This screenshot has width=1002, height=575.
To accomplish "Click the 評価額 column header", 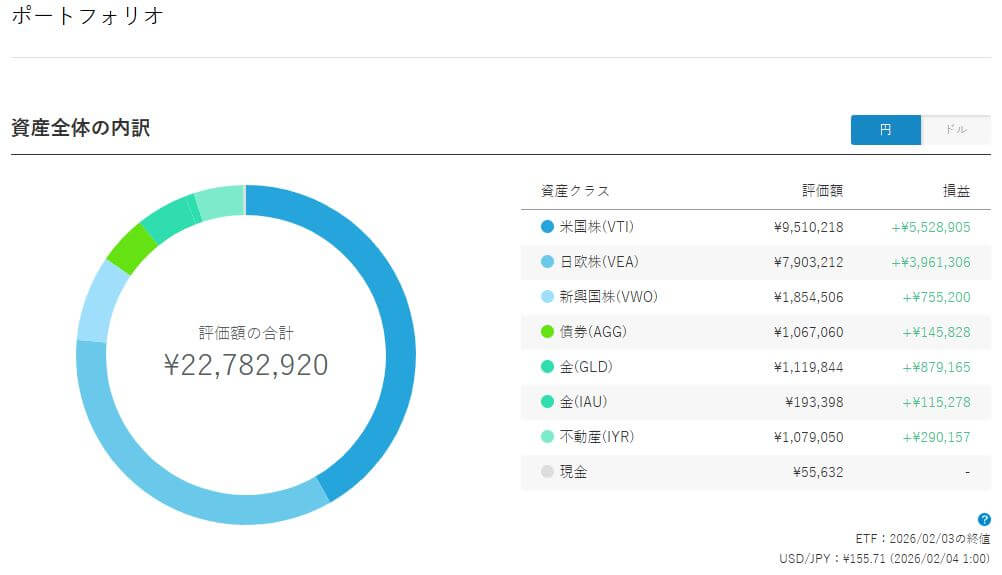I will pos(823,191).
